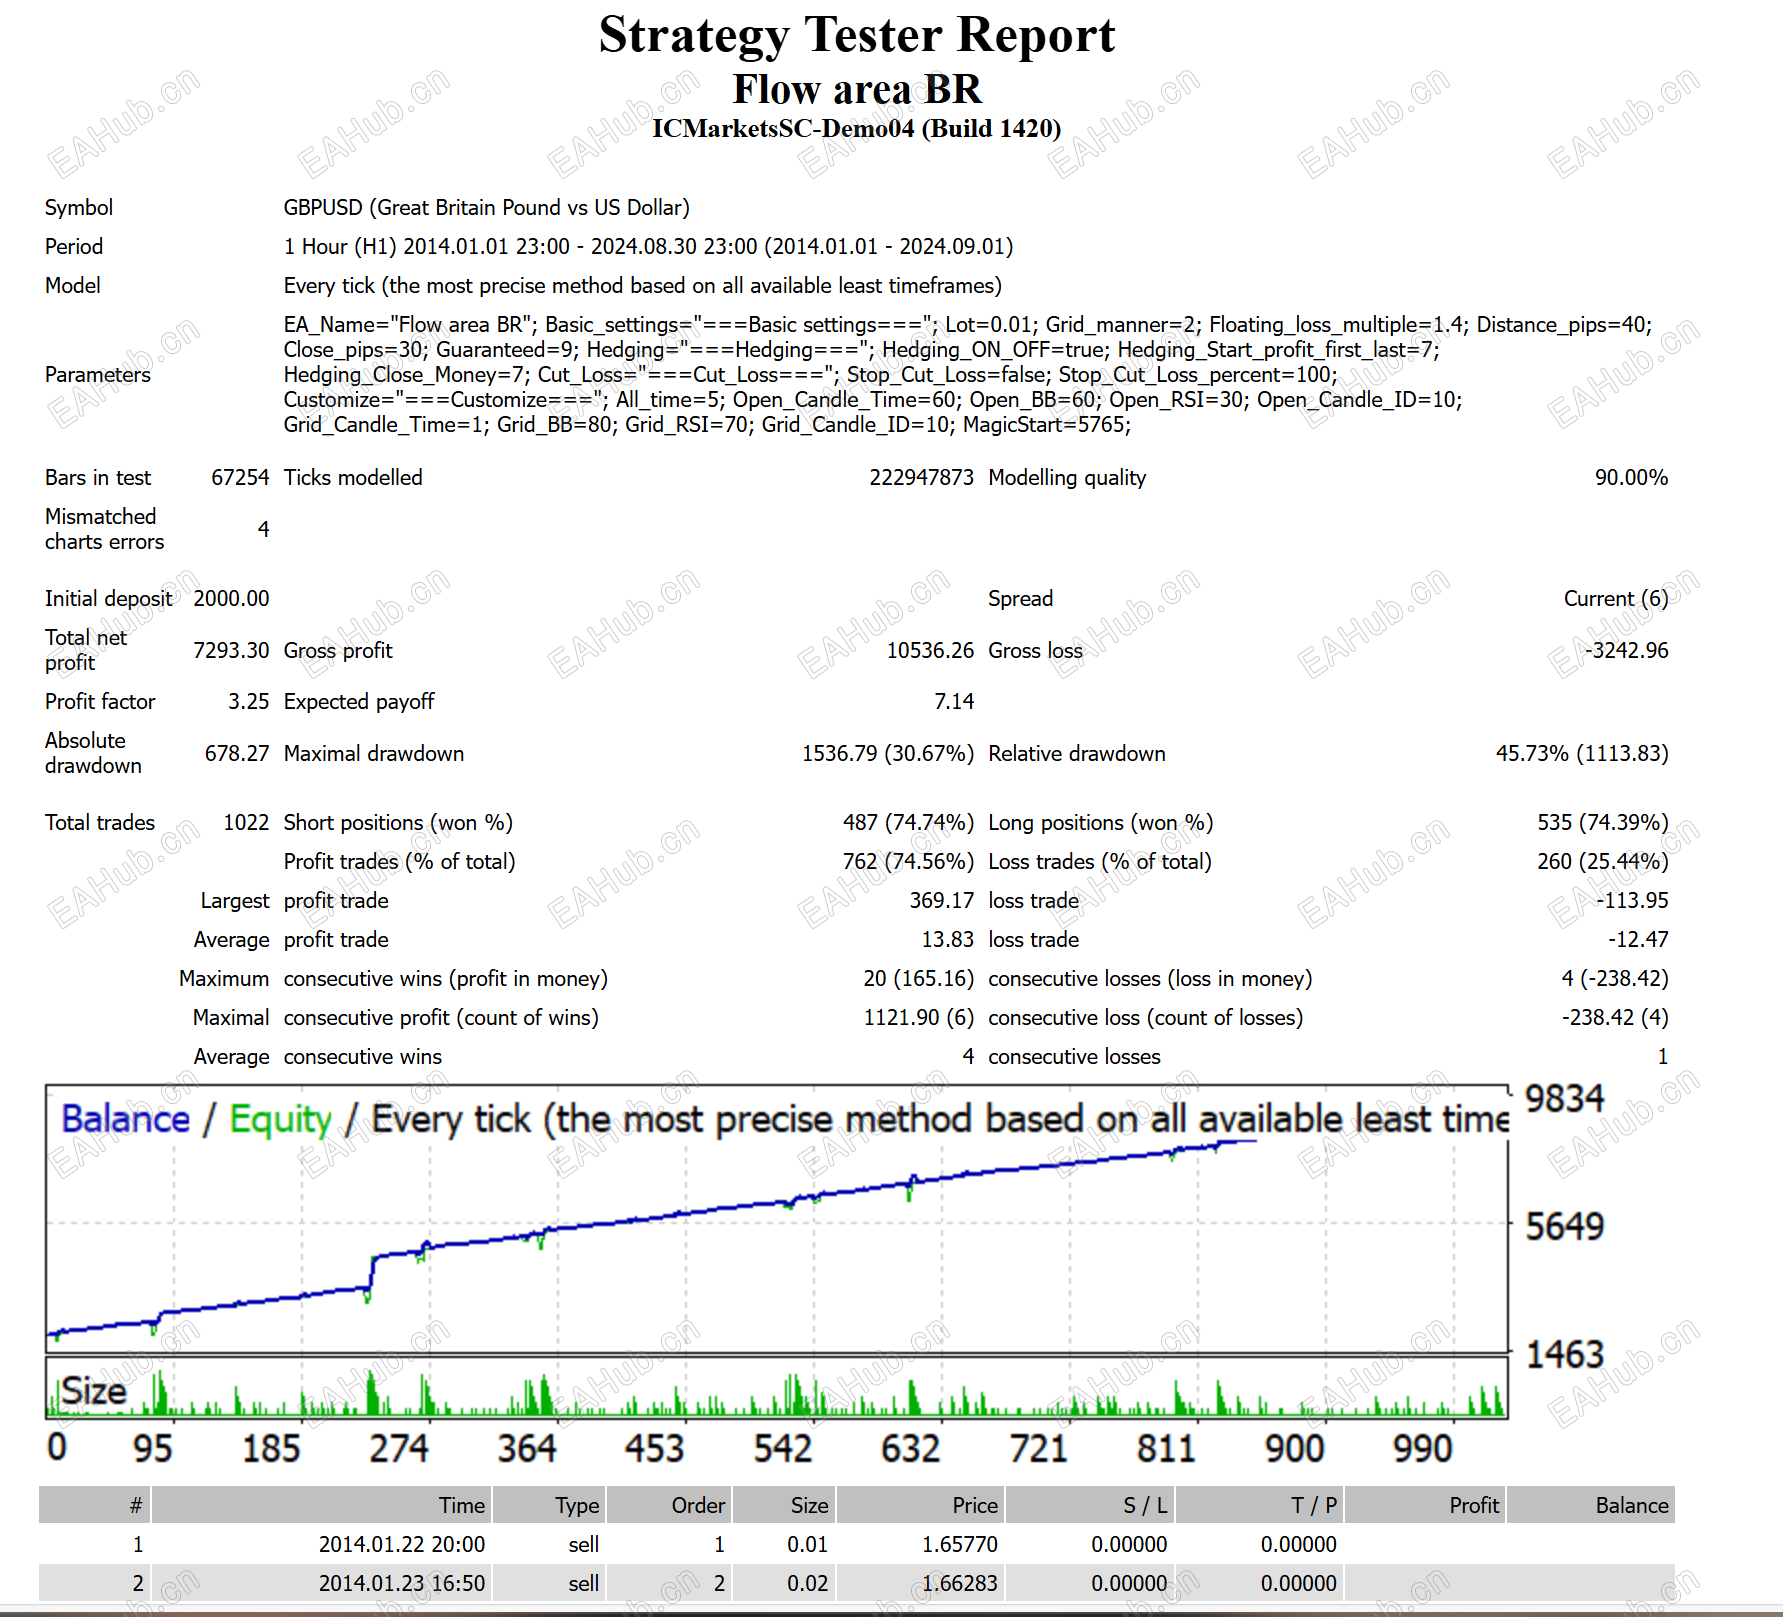Click consecutive wins value 20 (165.16)
The height and width of the screenshot is (1617, 1783).
[918, 978]
